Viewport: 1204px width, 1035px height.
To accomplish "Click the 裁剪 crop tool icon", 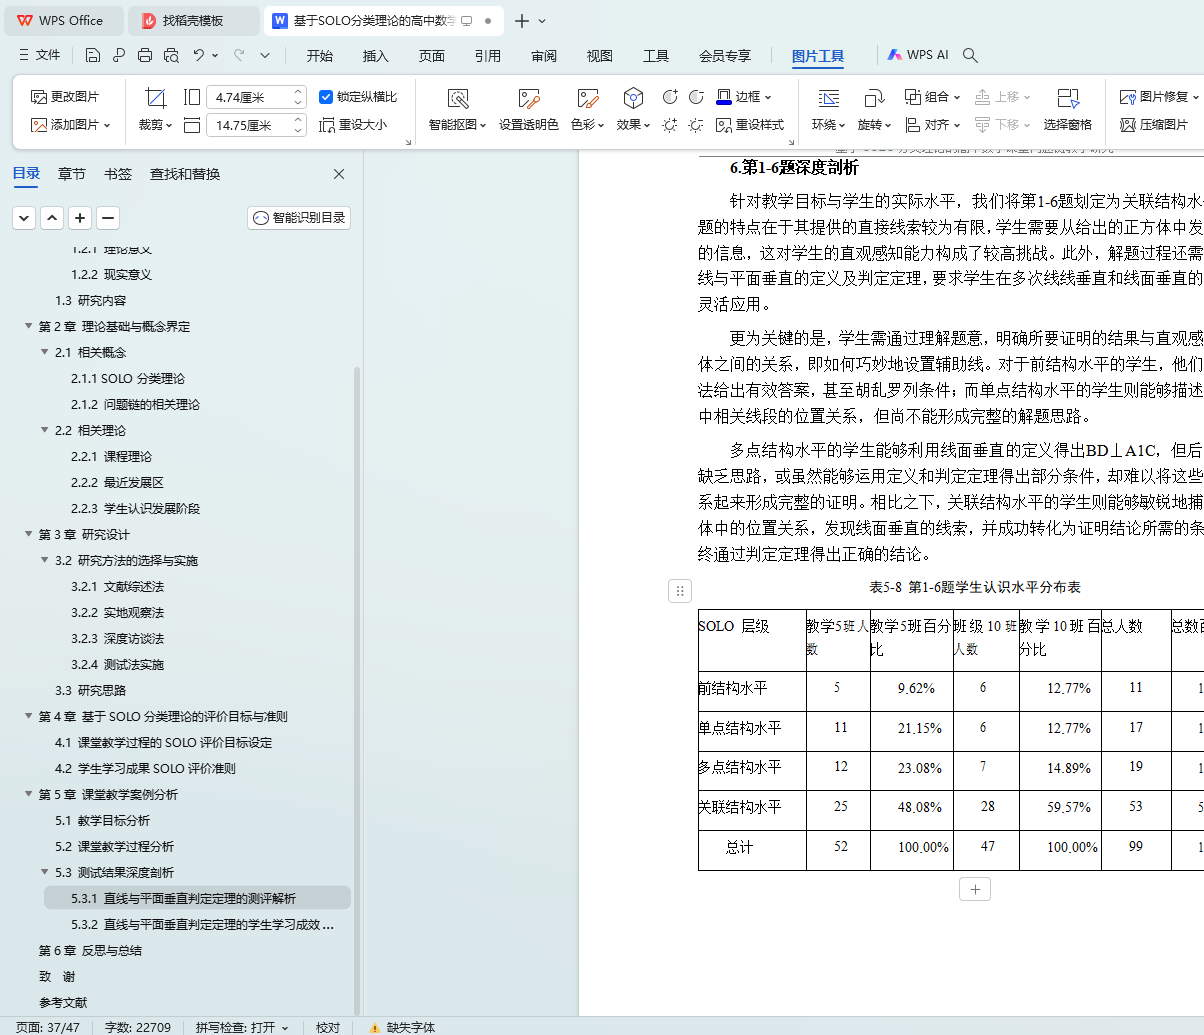I will 155,97.
